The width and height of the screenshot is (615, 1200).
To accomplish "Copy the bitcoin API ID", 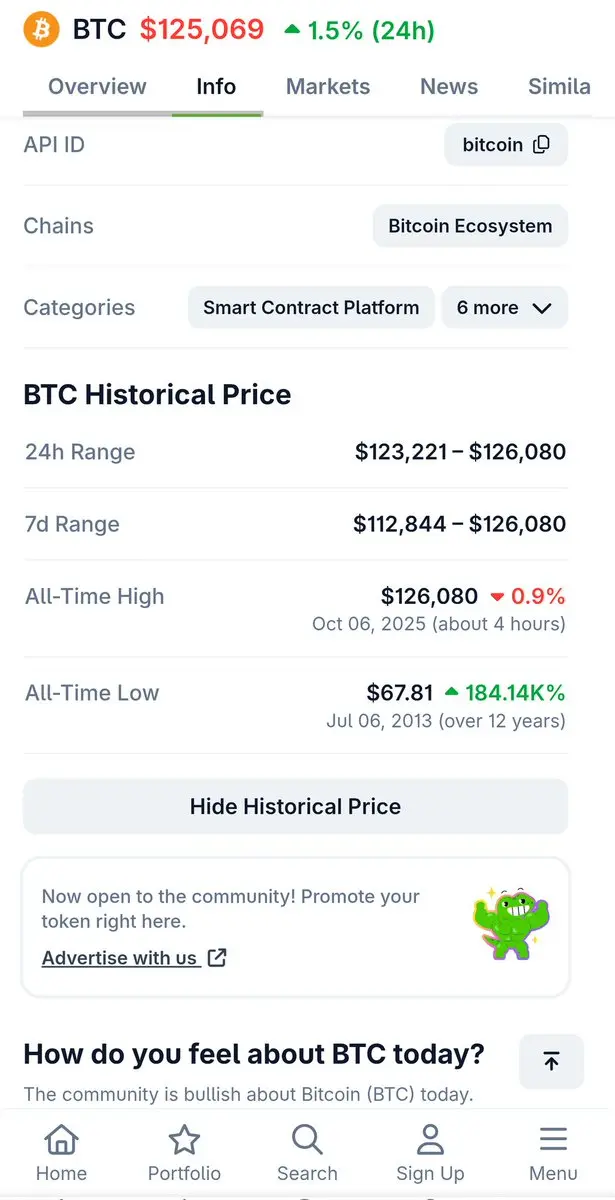I will tap(541, 145).
